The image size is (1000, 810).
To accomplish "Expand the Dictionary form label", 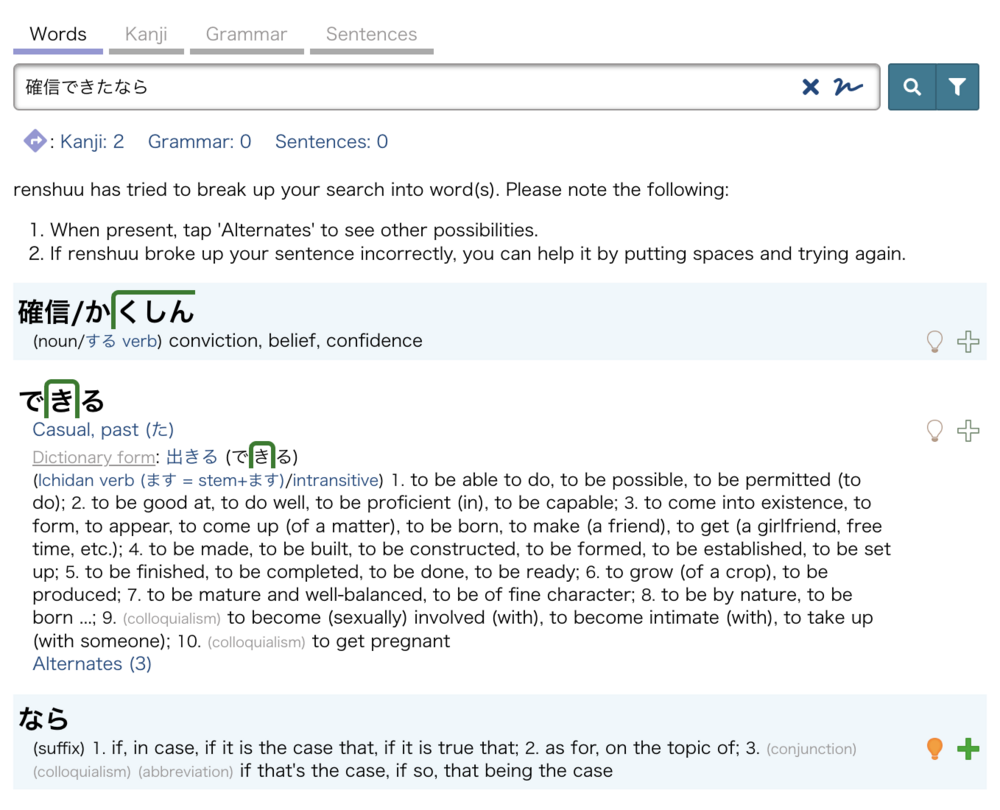I will point(94,457).
